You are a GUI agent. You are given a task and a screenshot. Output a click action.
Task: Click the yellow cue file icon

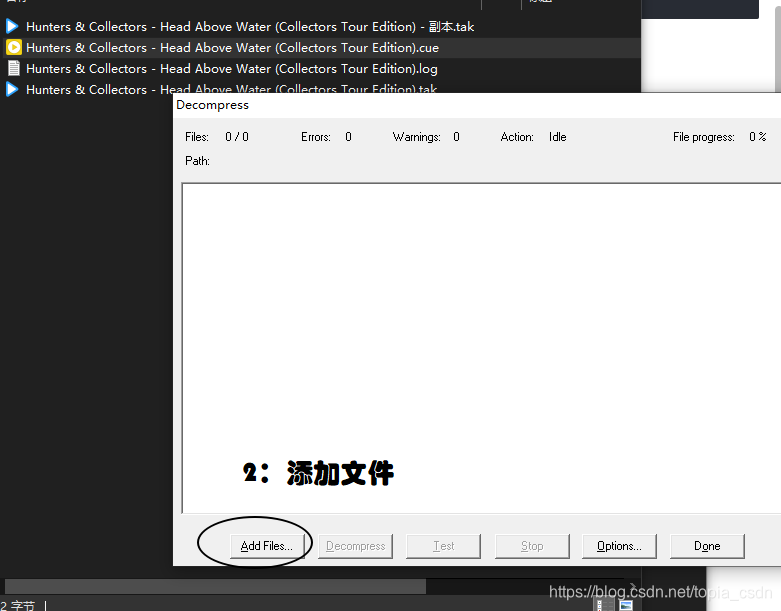click(13, 47)
